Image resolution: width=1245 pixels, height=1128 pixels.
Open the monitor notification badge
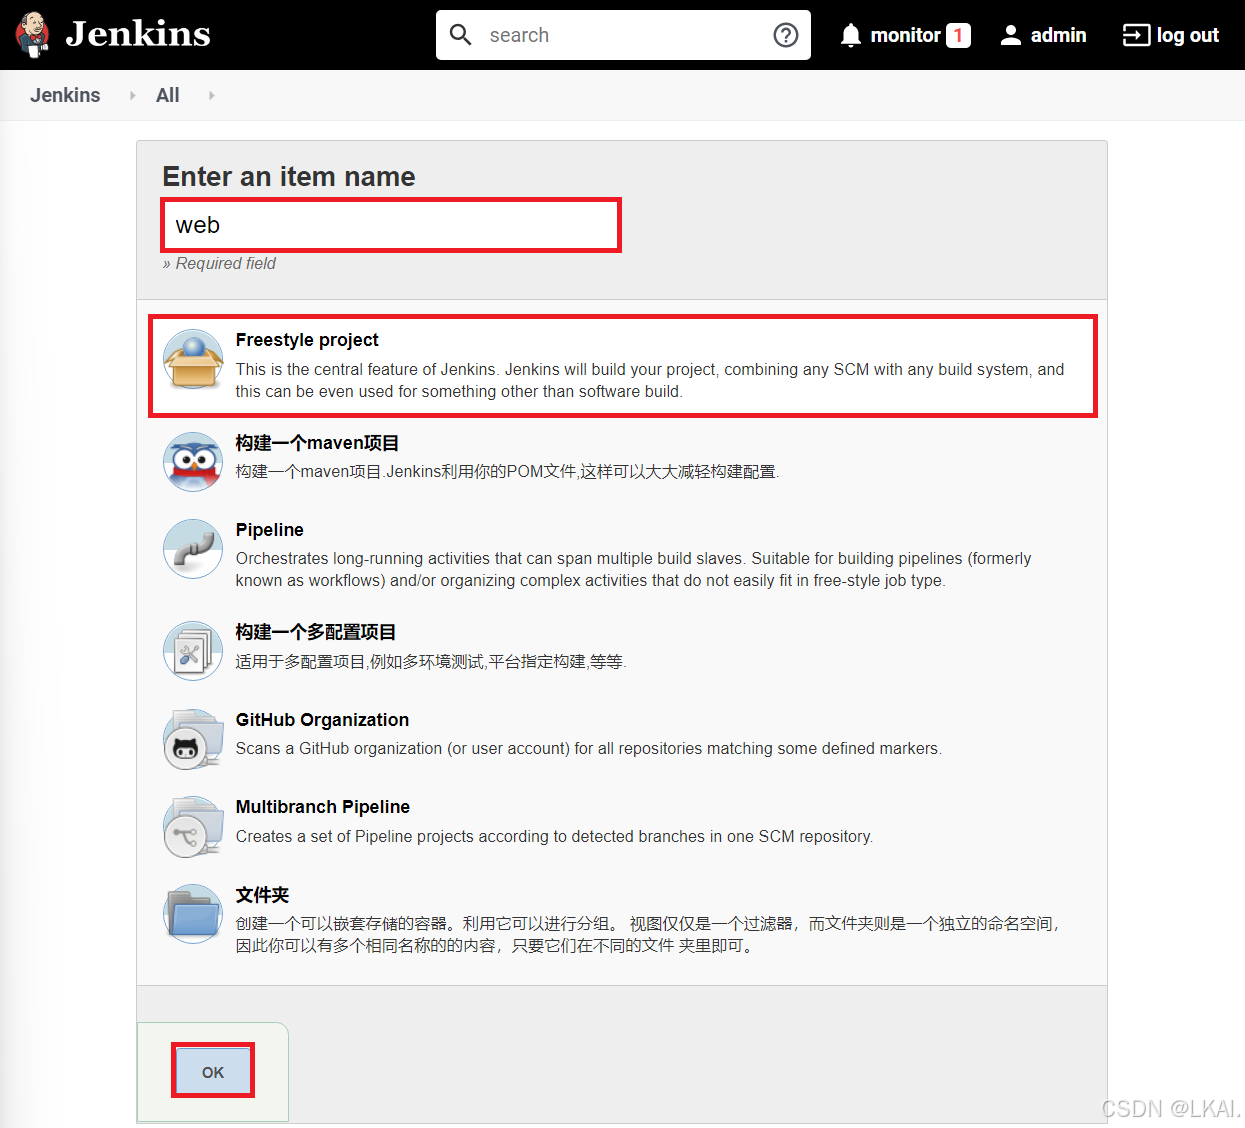pos(960,34)
